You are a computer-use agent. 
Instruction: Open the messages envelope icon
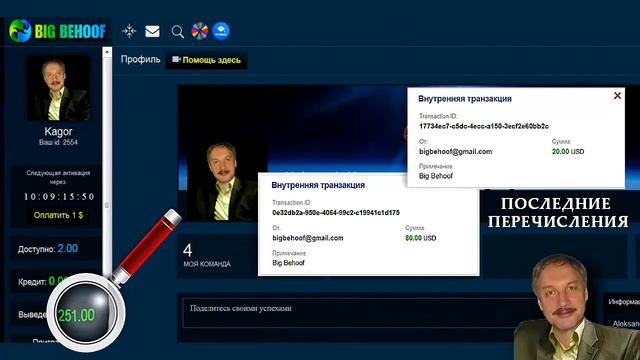[152, 31]
